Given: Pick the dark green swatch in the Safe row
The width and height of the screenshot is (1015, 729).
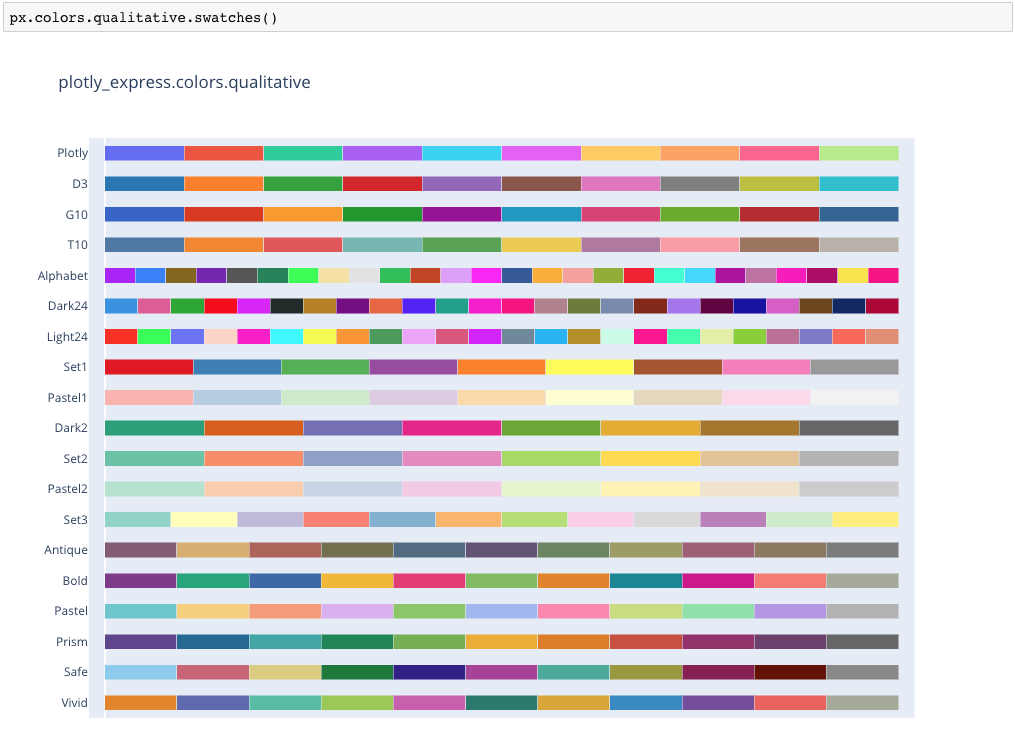Looking at the screenshot, I should point(357,673).
